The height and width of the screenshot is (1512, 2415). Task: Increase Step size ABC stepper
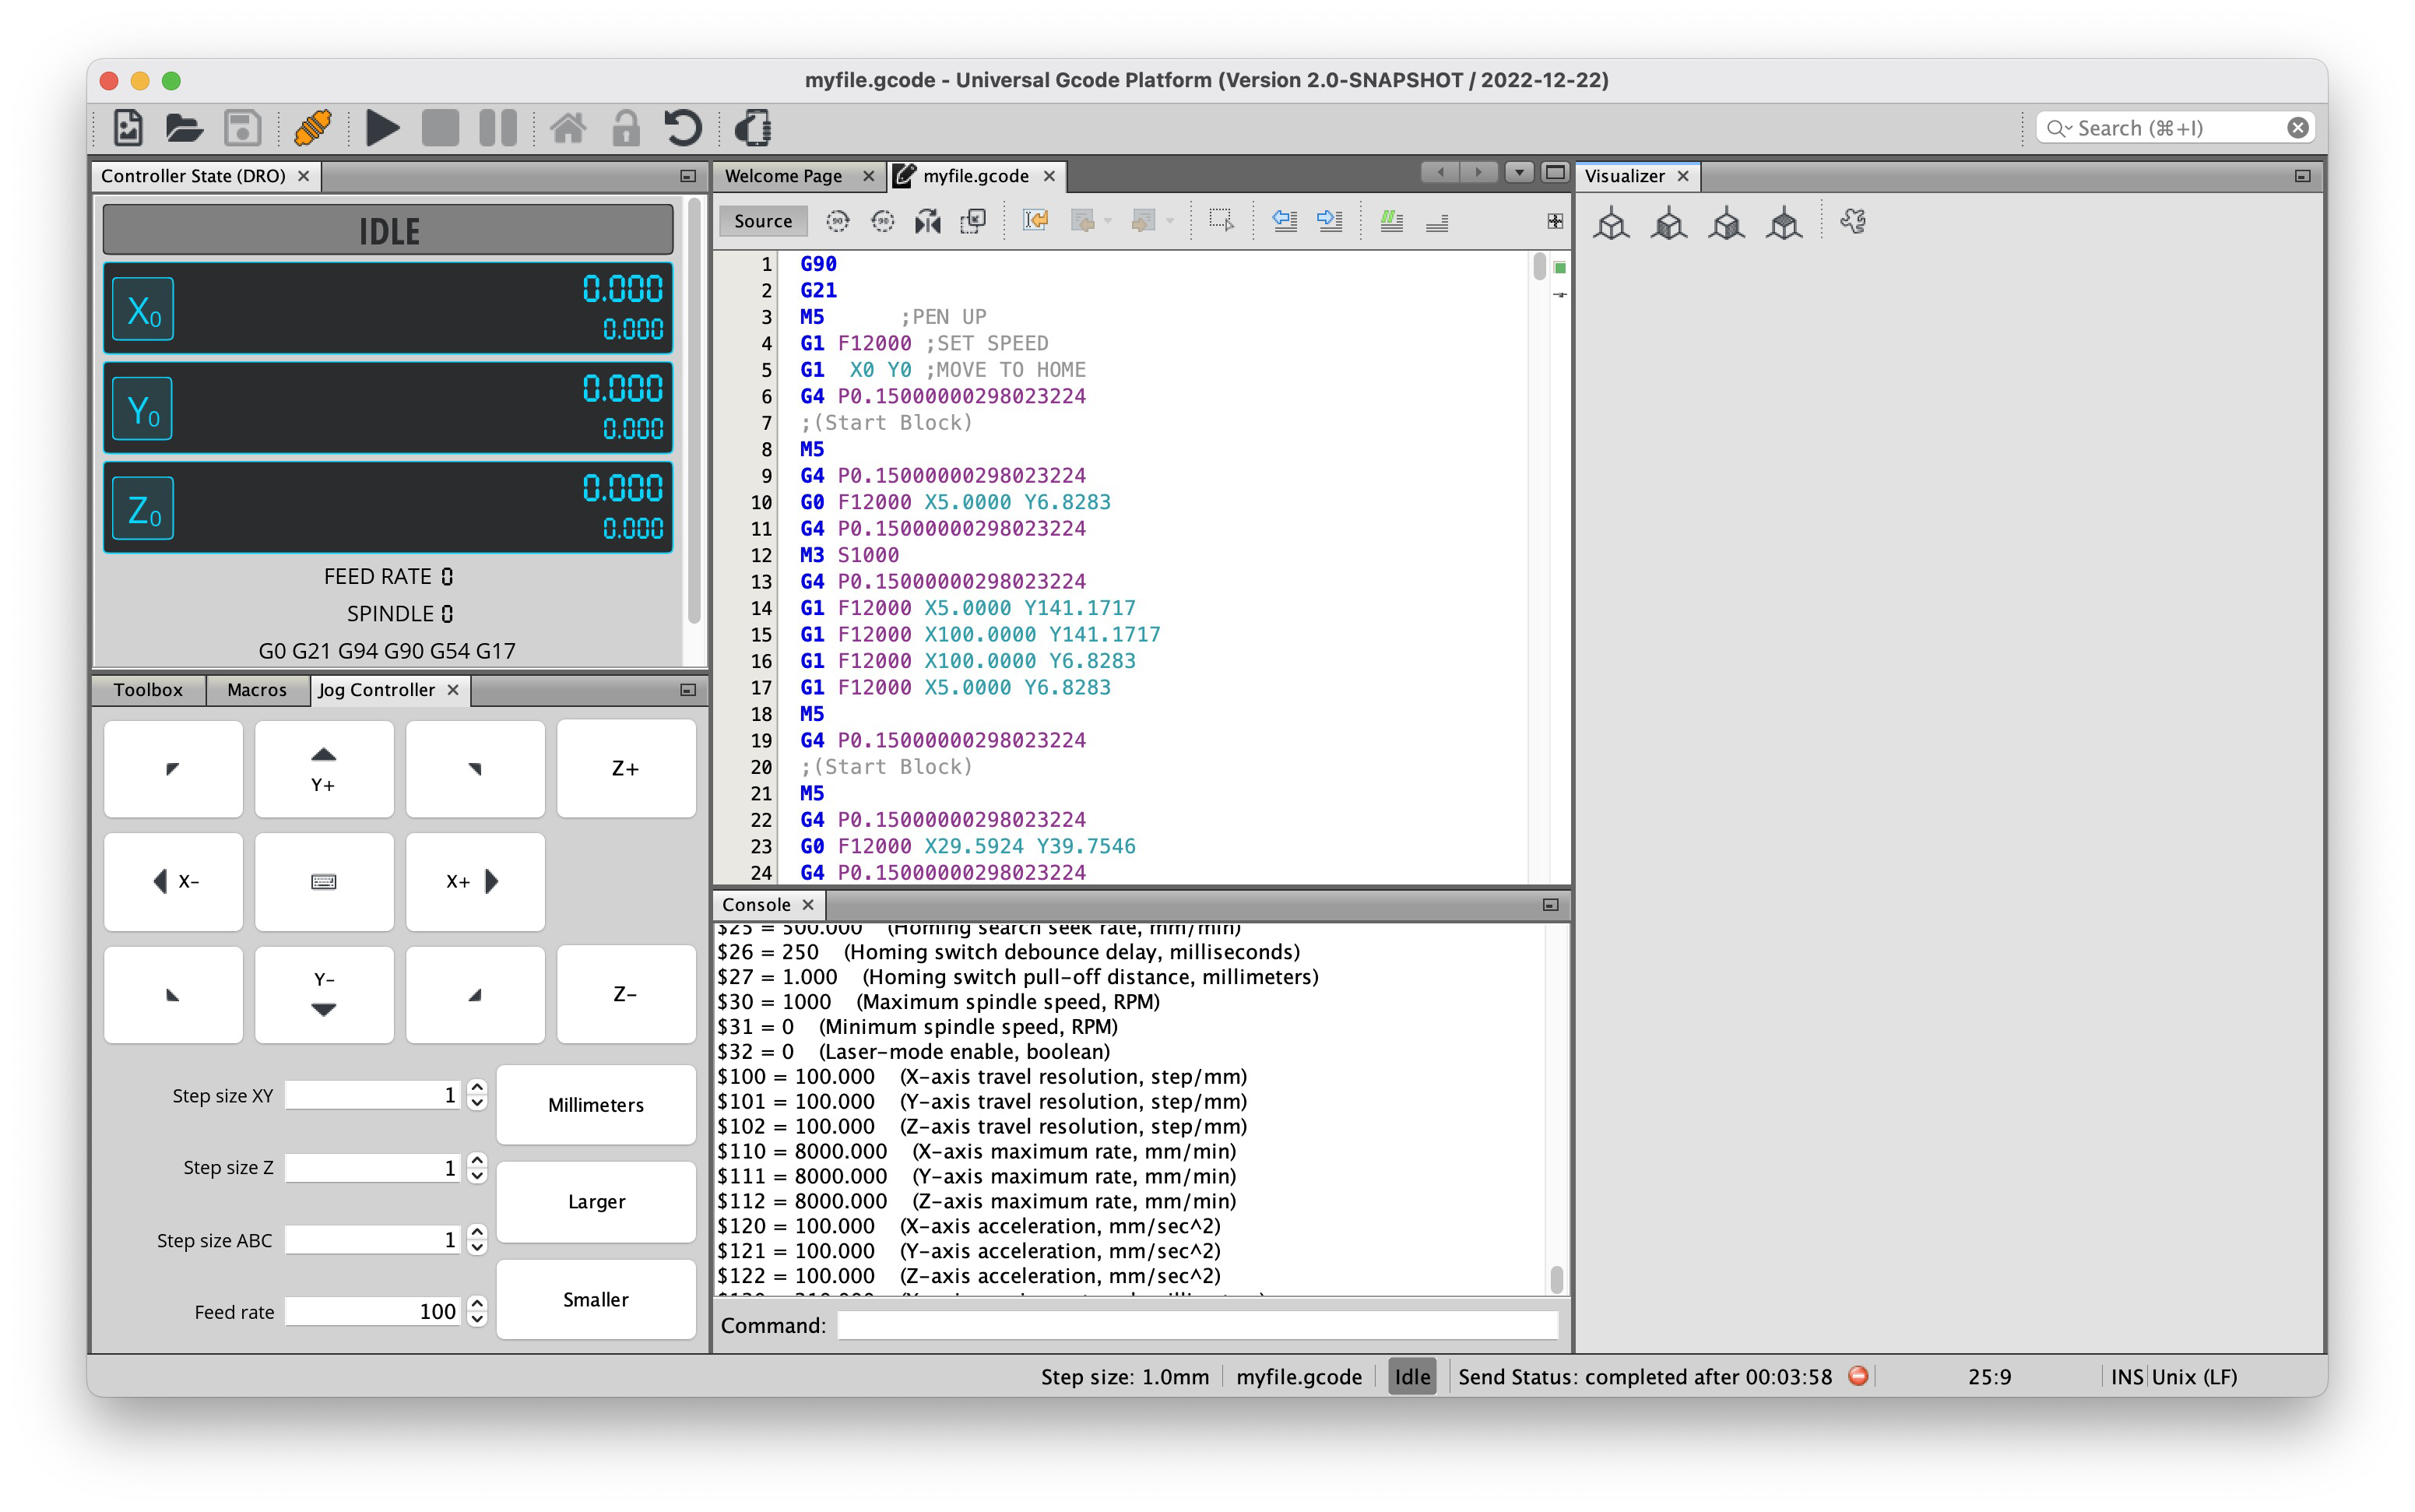[x=477, y=1231]
